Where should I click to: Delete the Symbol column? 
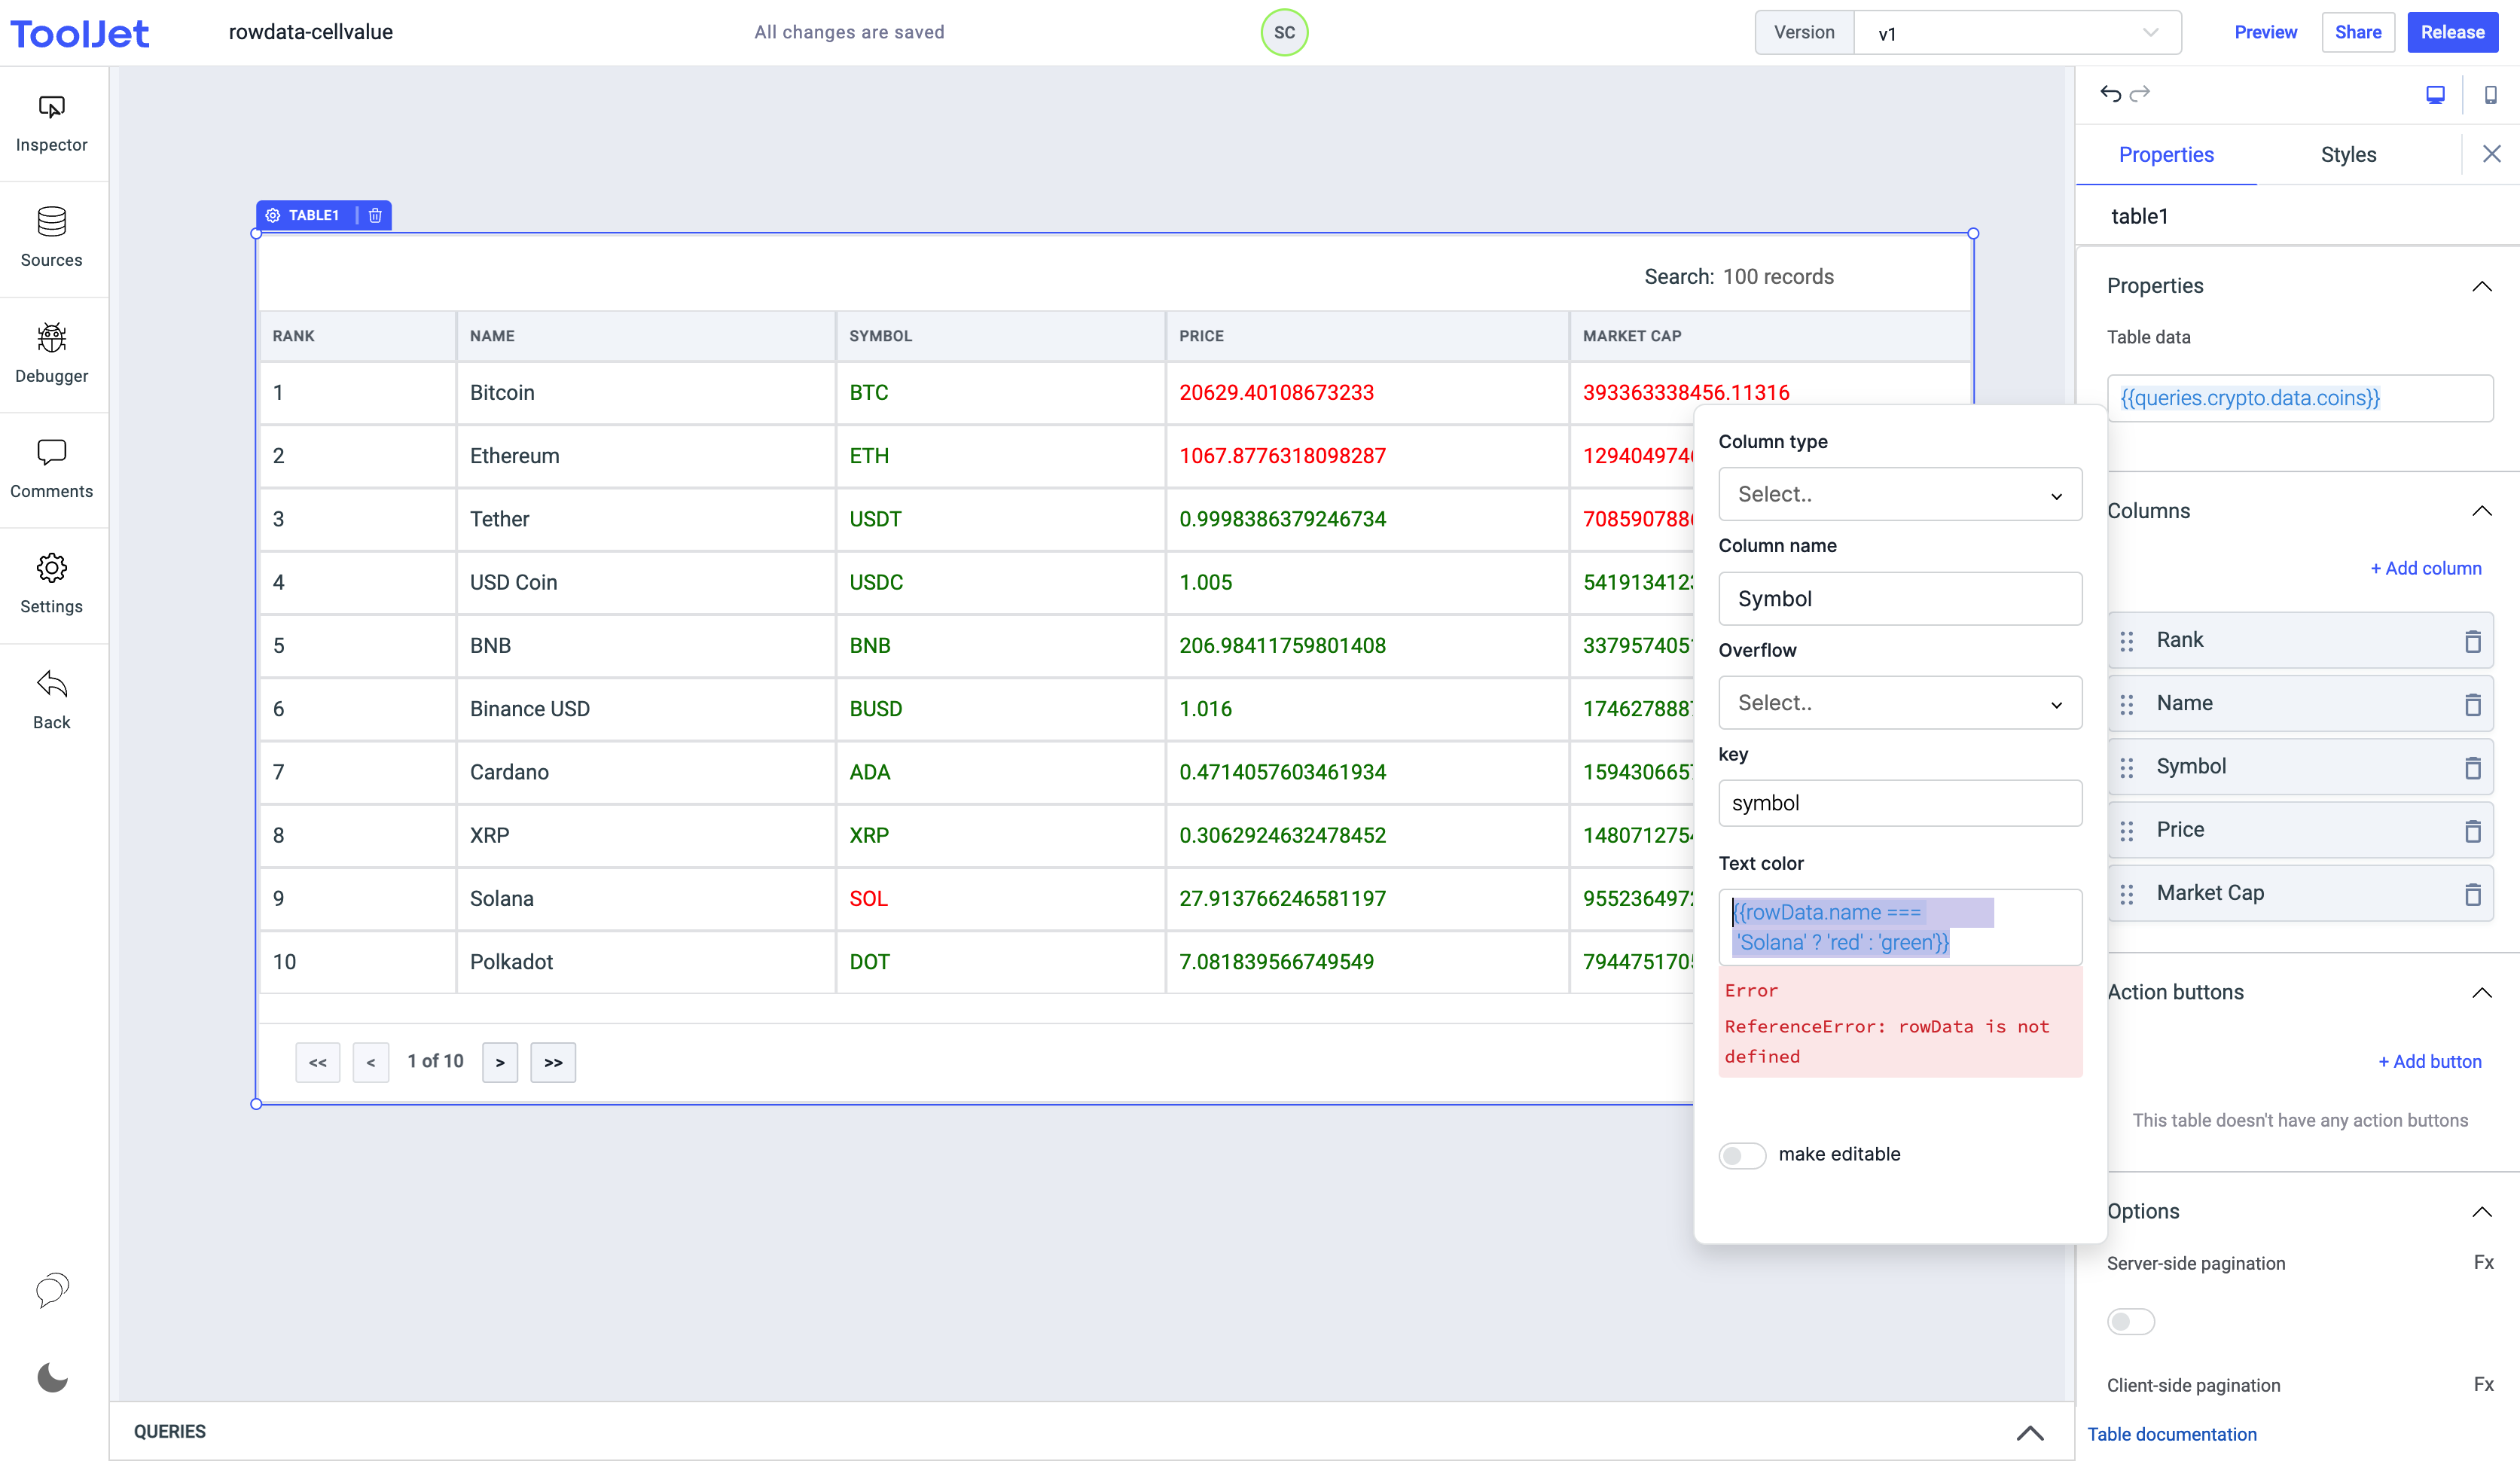click(2472, 767)
